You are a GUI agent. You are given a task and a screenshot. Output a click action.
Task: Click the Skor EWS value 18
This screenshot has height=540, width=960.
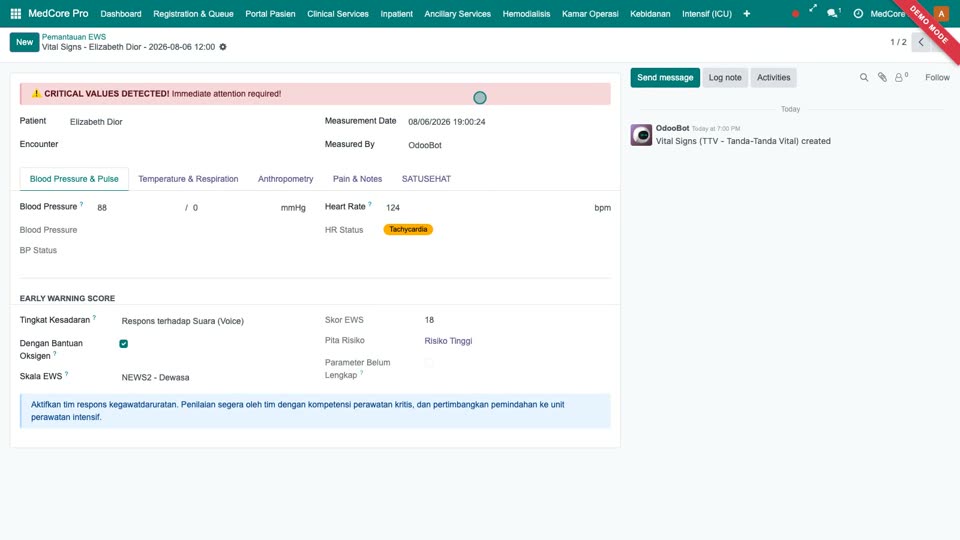429,320
